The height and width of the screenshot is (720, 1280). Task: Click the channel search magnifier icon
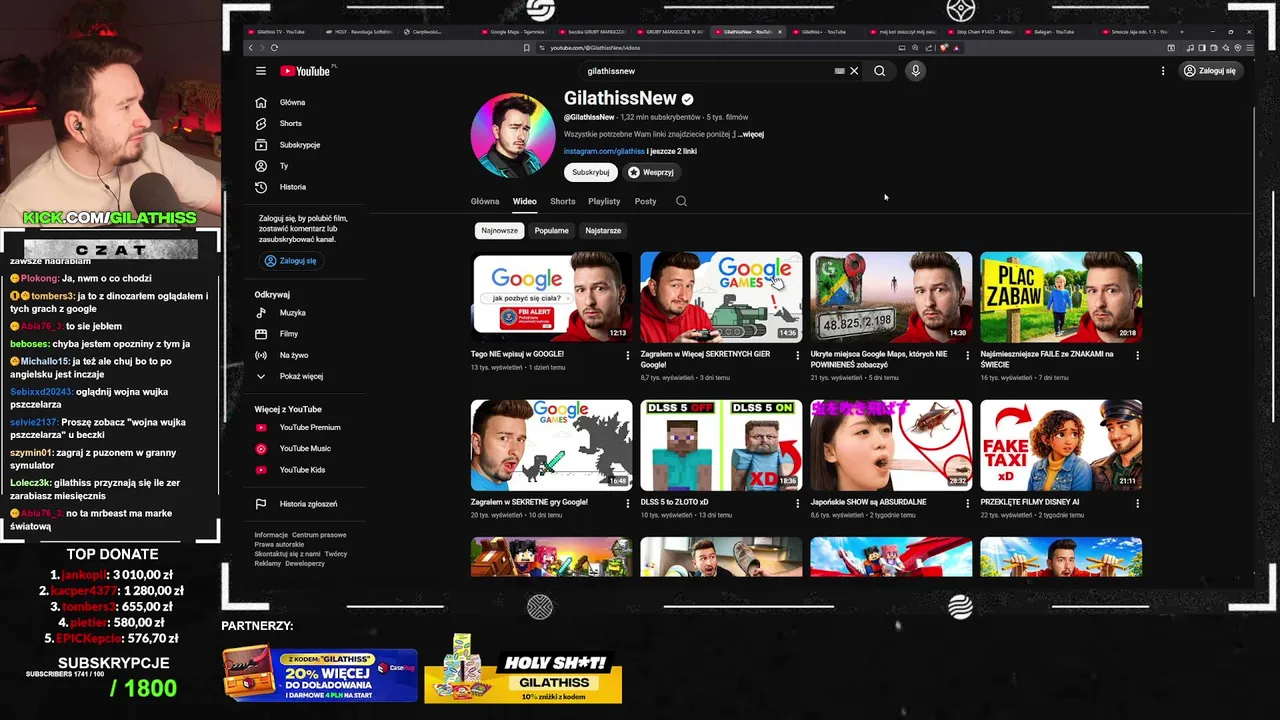click(681, 201)
